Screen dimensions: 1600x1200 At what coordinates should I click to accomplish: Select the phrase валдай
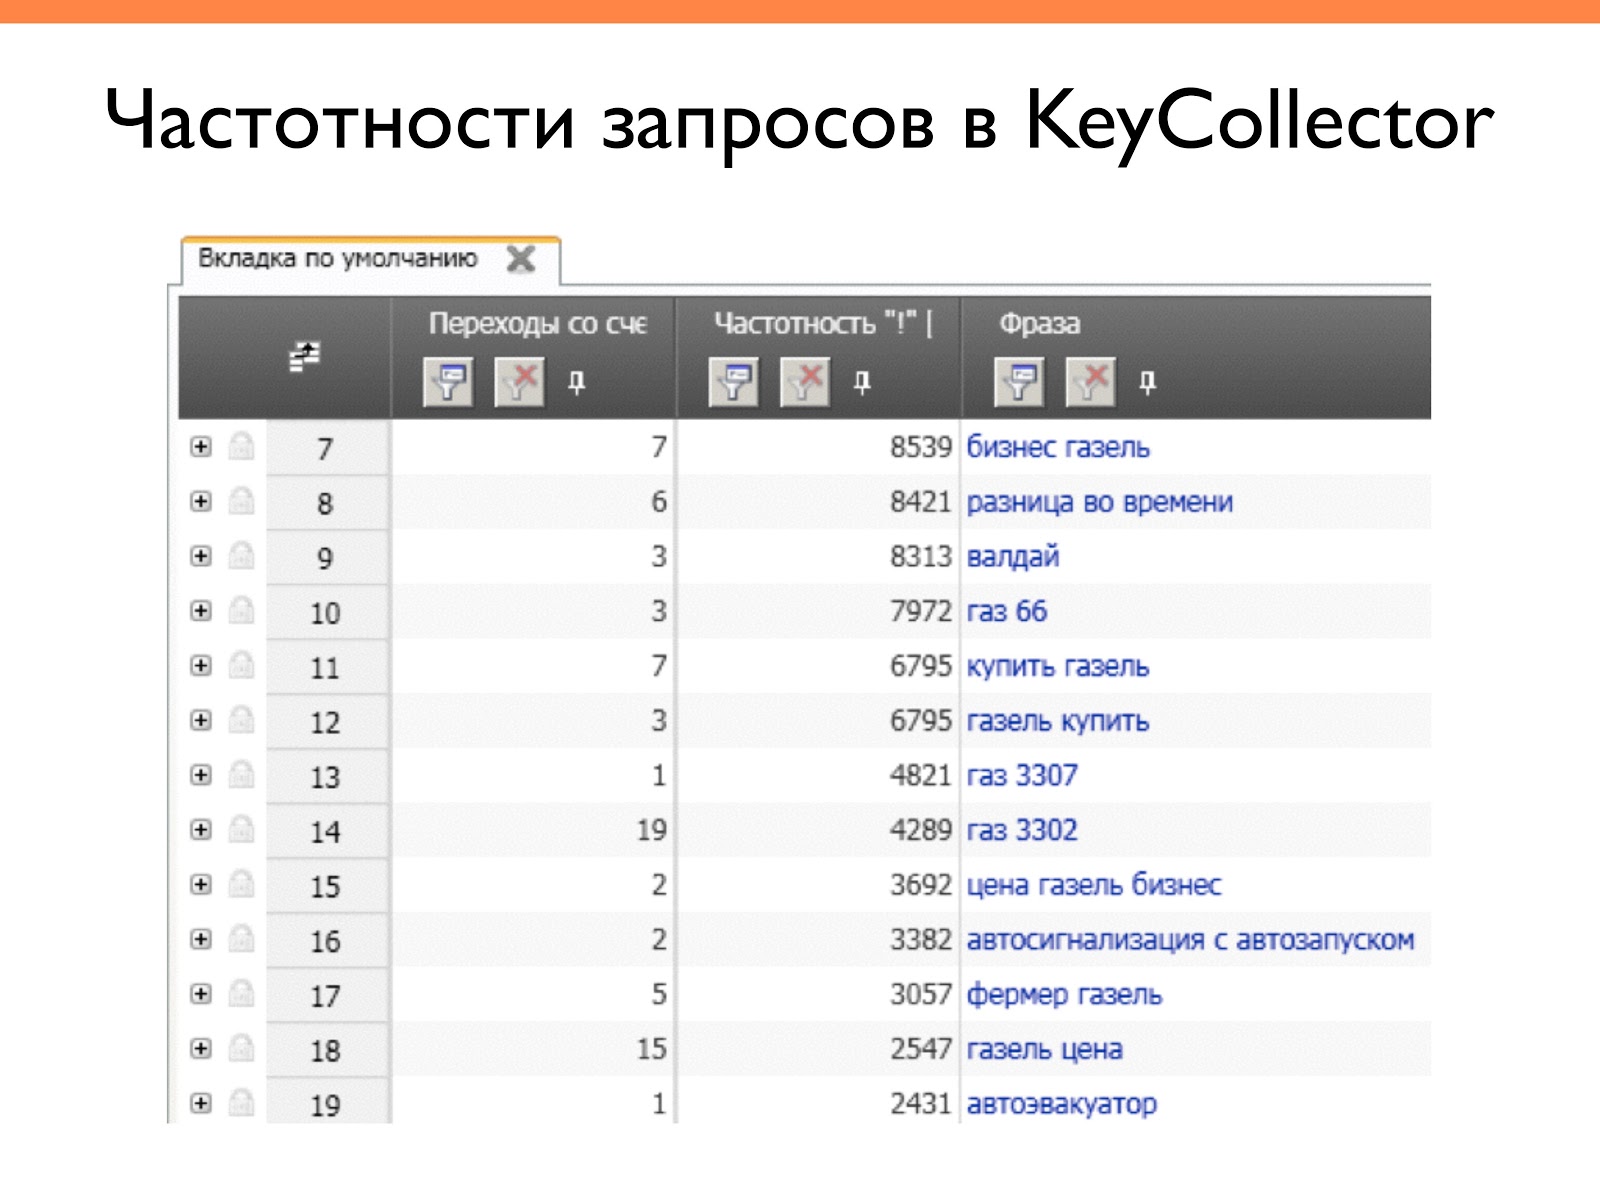tap(1013, 557)
